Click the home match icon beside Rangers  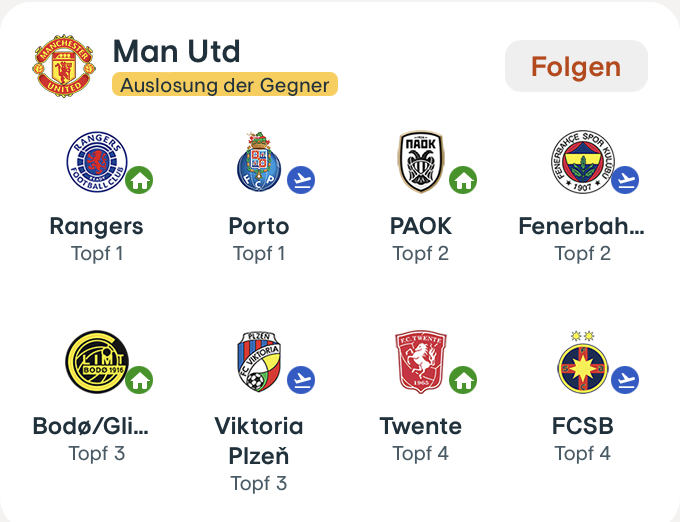point(139,180)
